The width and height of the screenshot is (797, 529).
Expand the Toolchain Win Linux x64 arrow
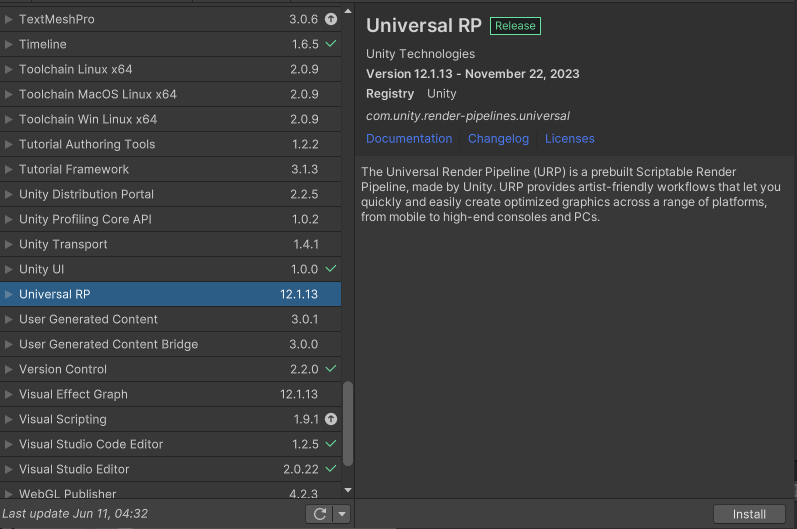tap(9, 119)
